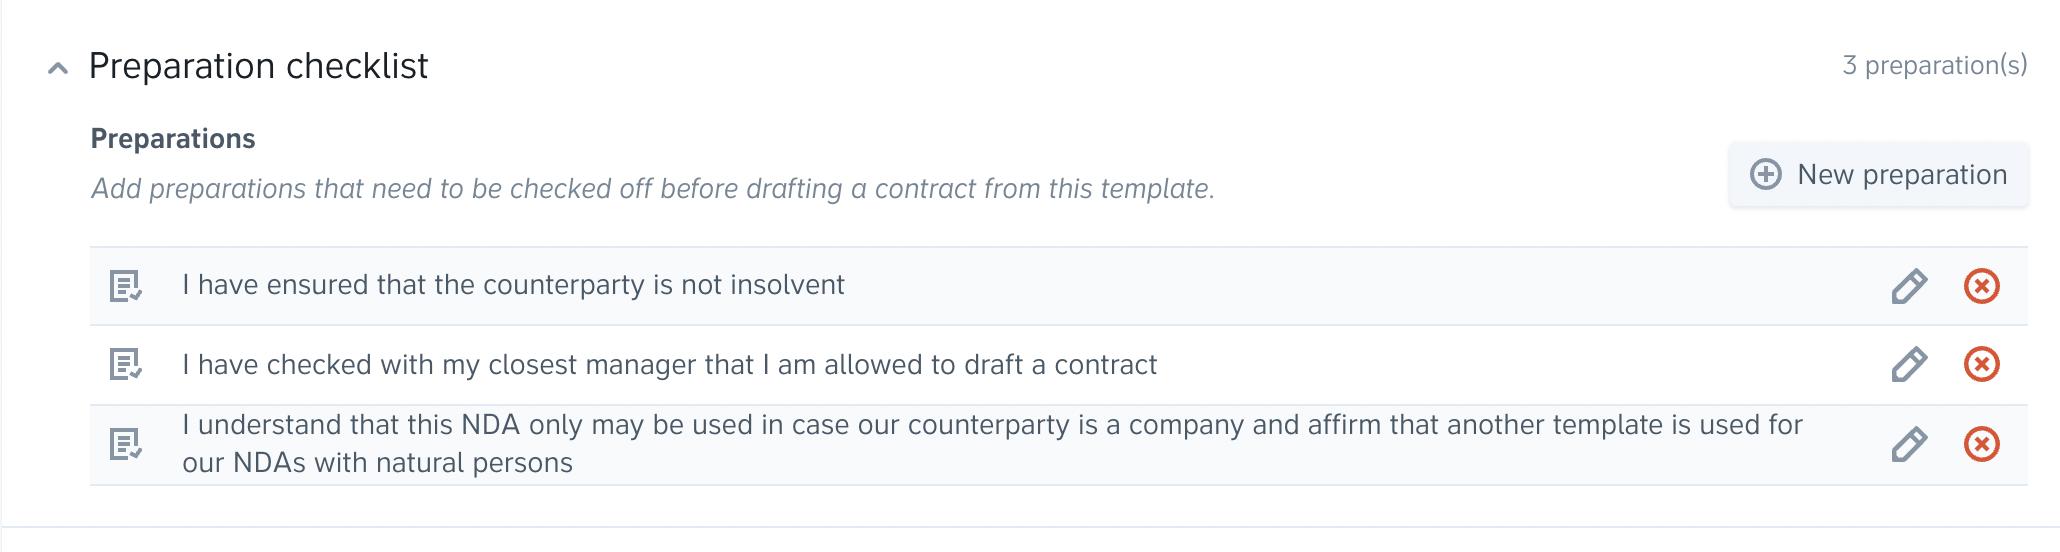Click checklist icon beside insolvent counterparty item

click(x=125, y=286)
